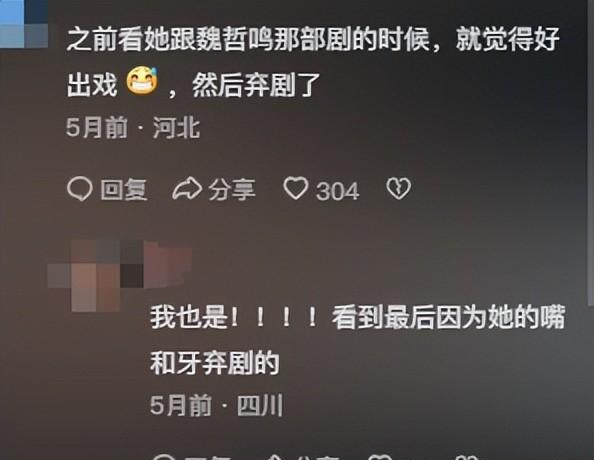Tap the cut-off reply bubble icon at bottom
The width and height of the screenshot is (594, 460).
pos(164,456)
